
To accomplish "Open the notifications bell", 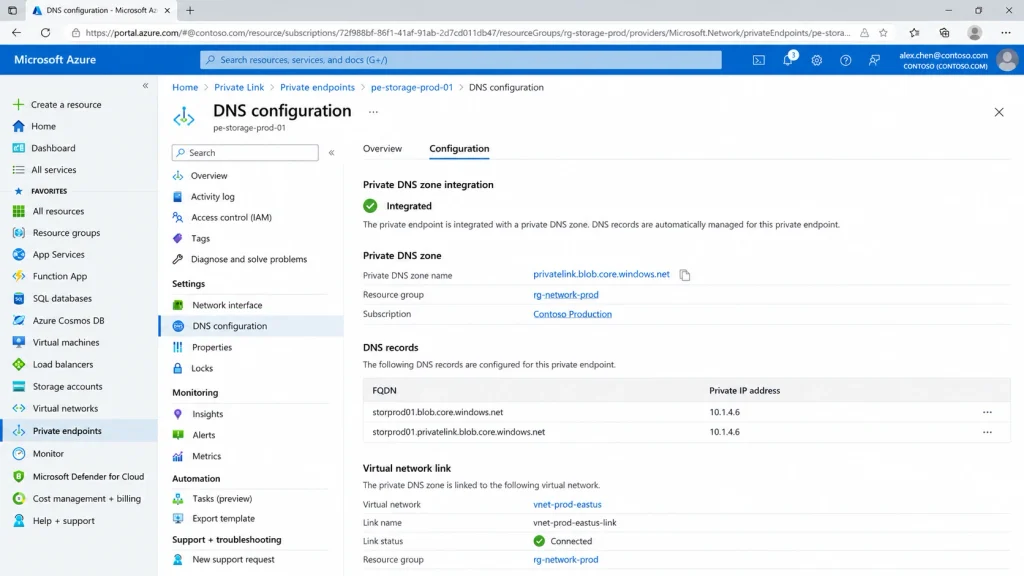I will click(x=788, y=60).
